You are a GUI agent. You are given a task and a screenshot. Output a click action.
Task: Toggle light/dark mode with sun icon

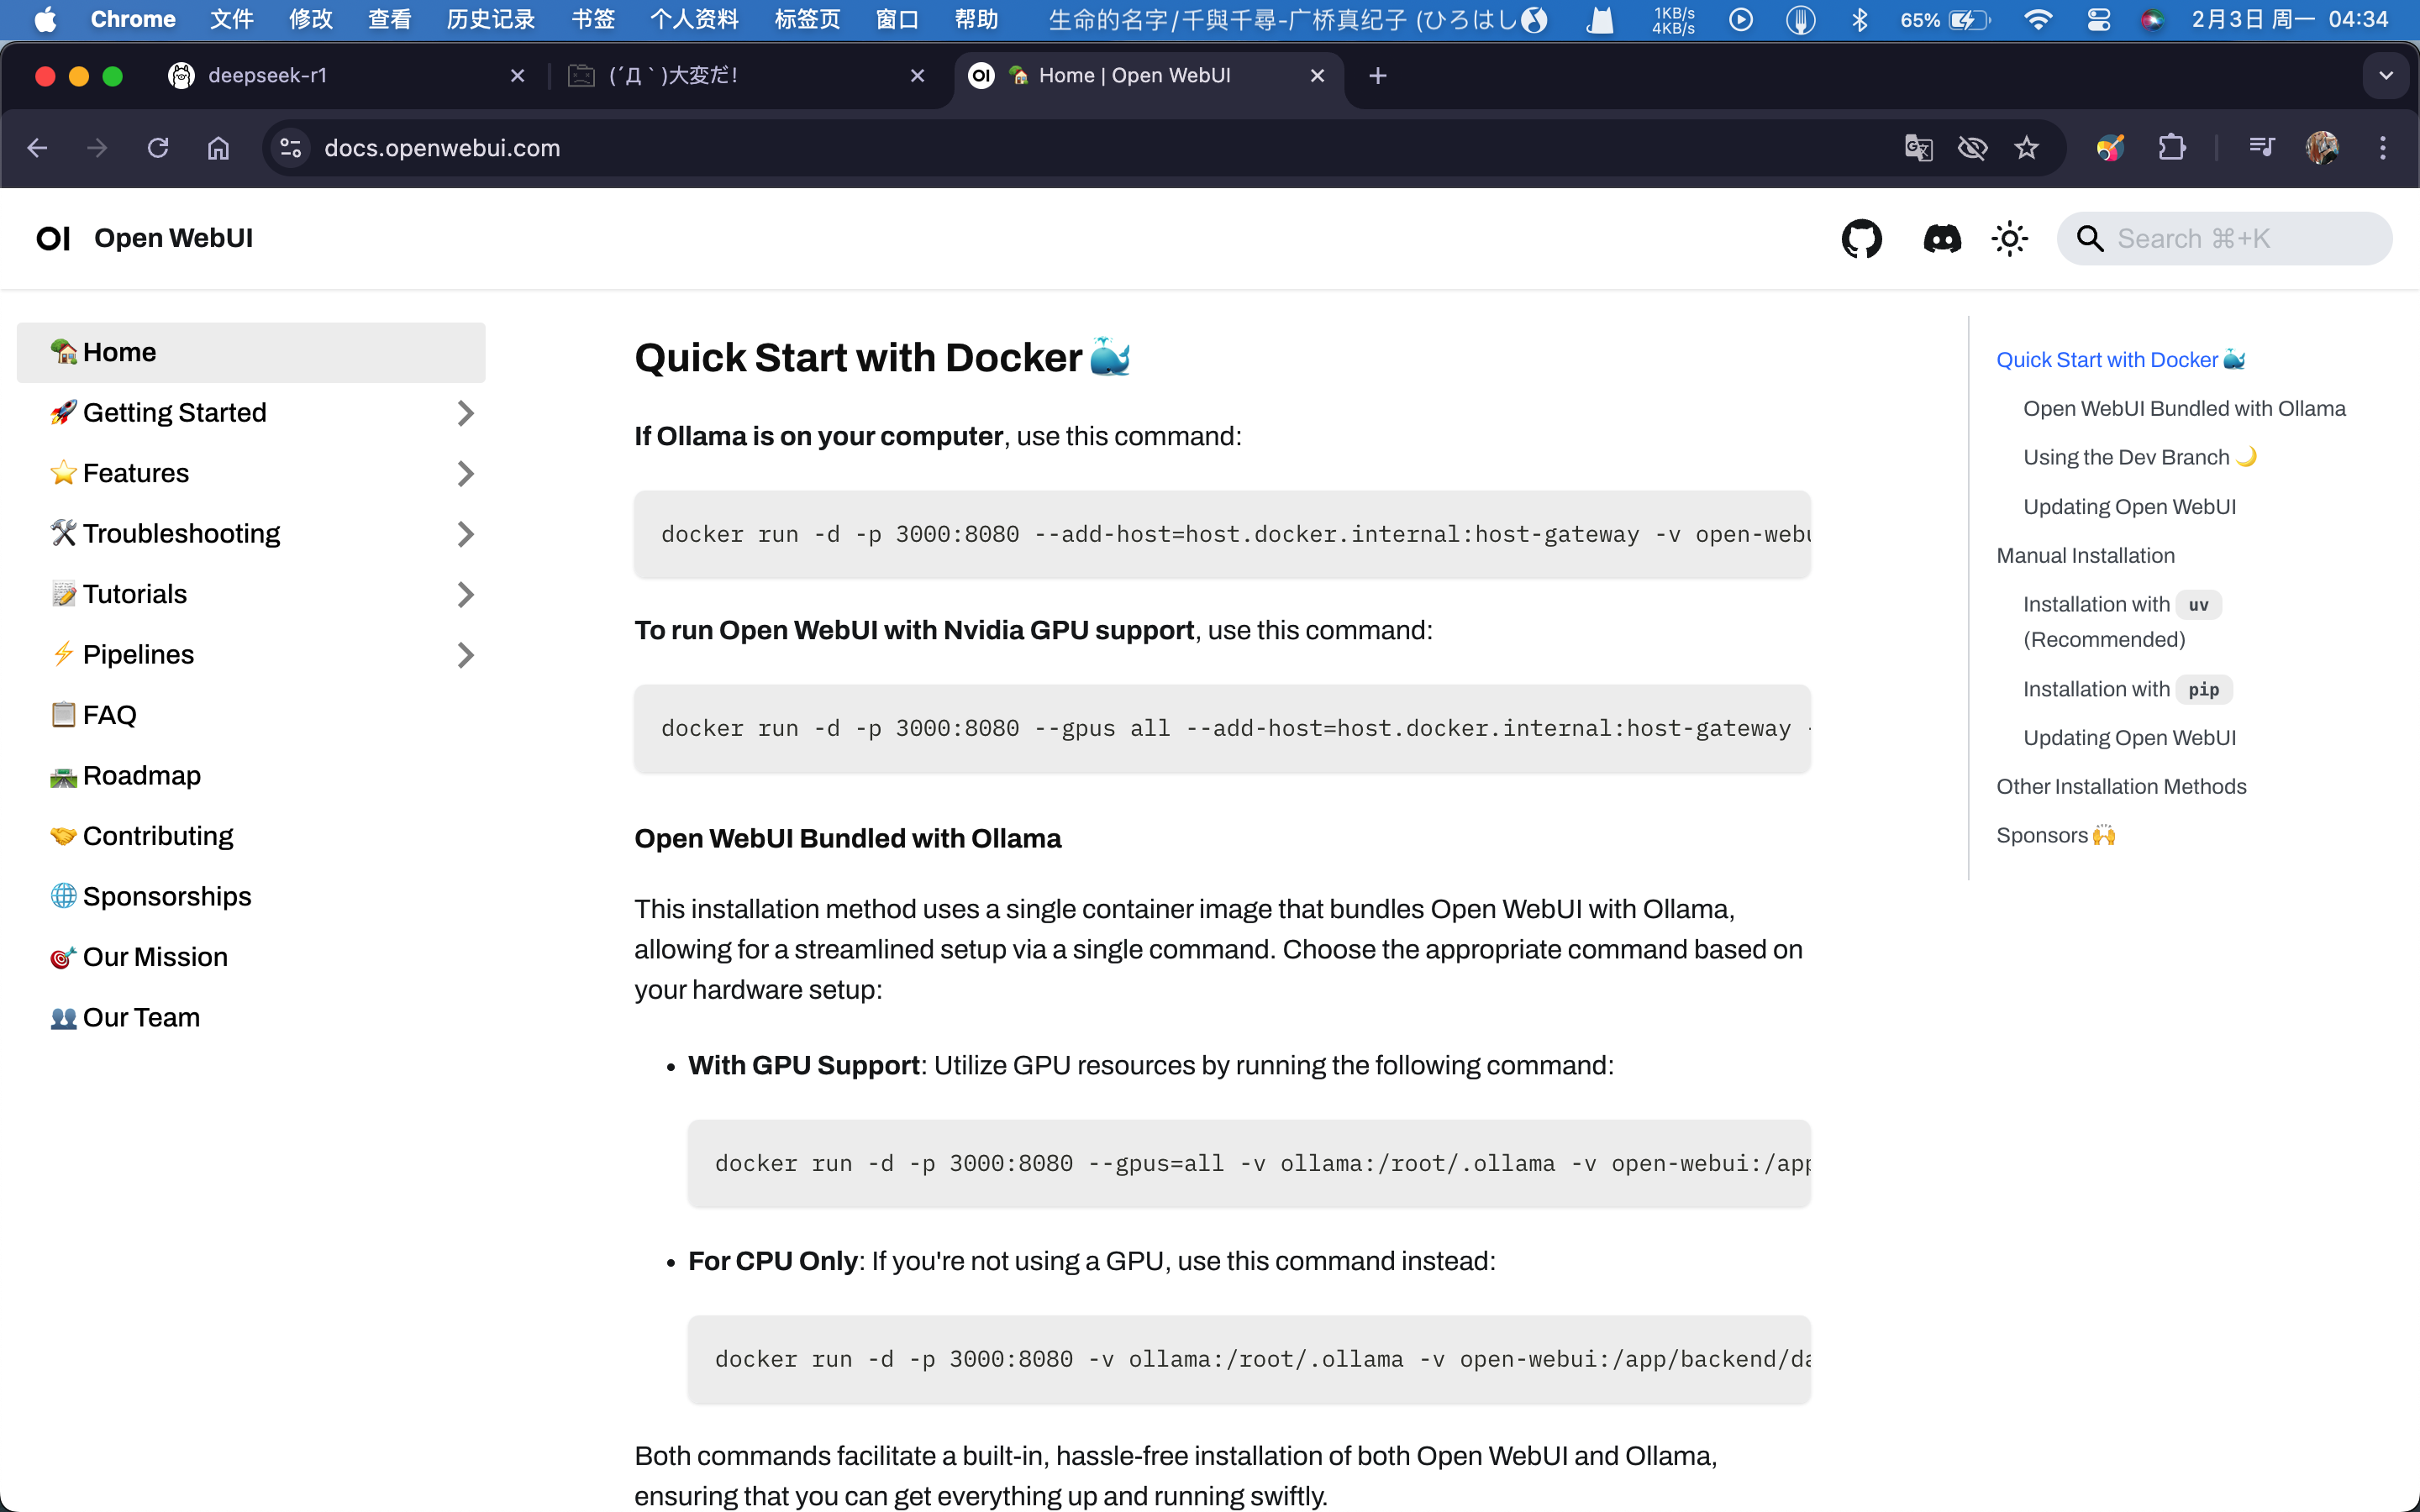tap(2009, 239)
